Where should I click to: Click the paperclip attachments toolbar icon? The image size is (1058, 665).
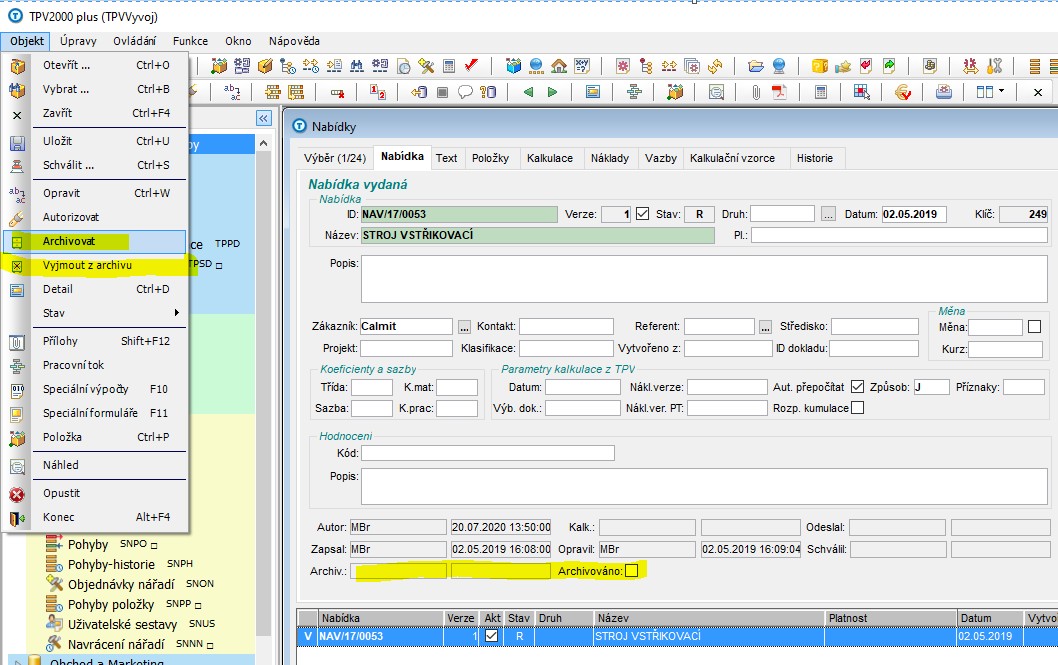[x=756, y=92]
